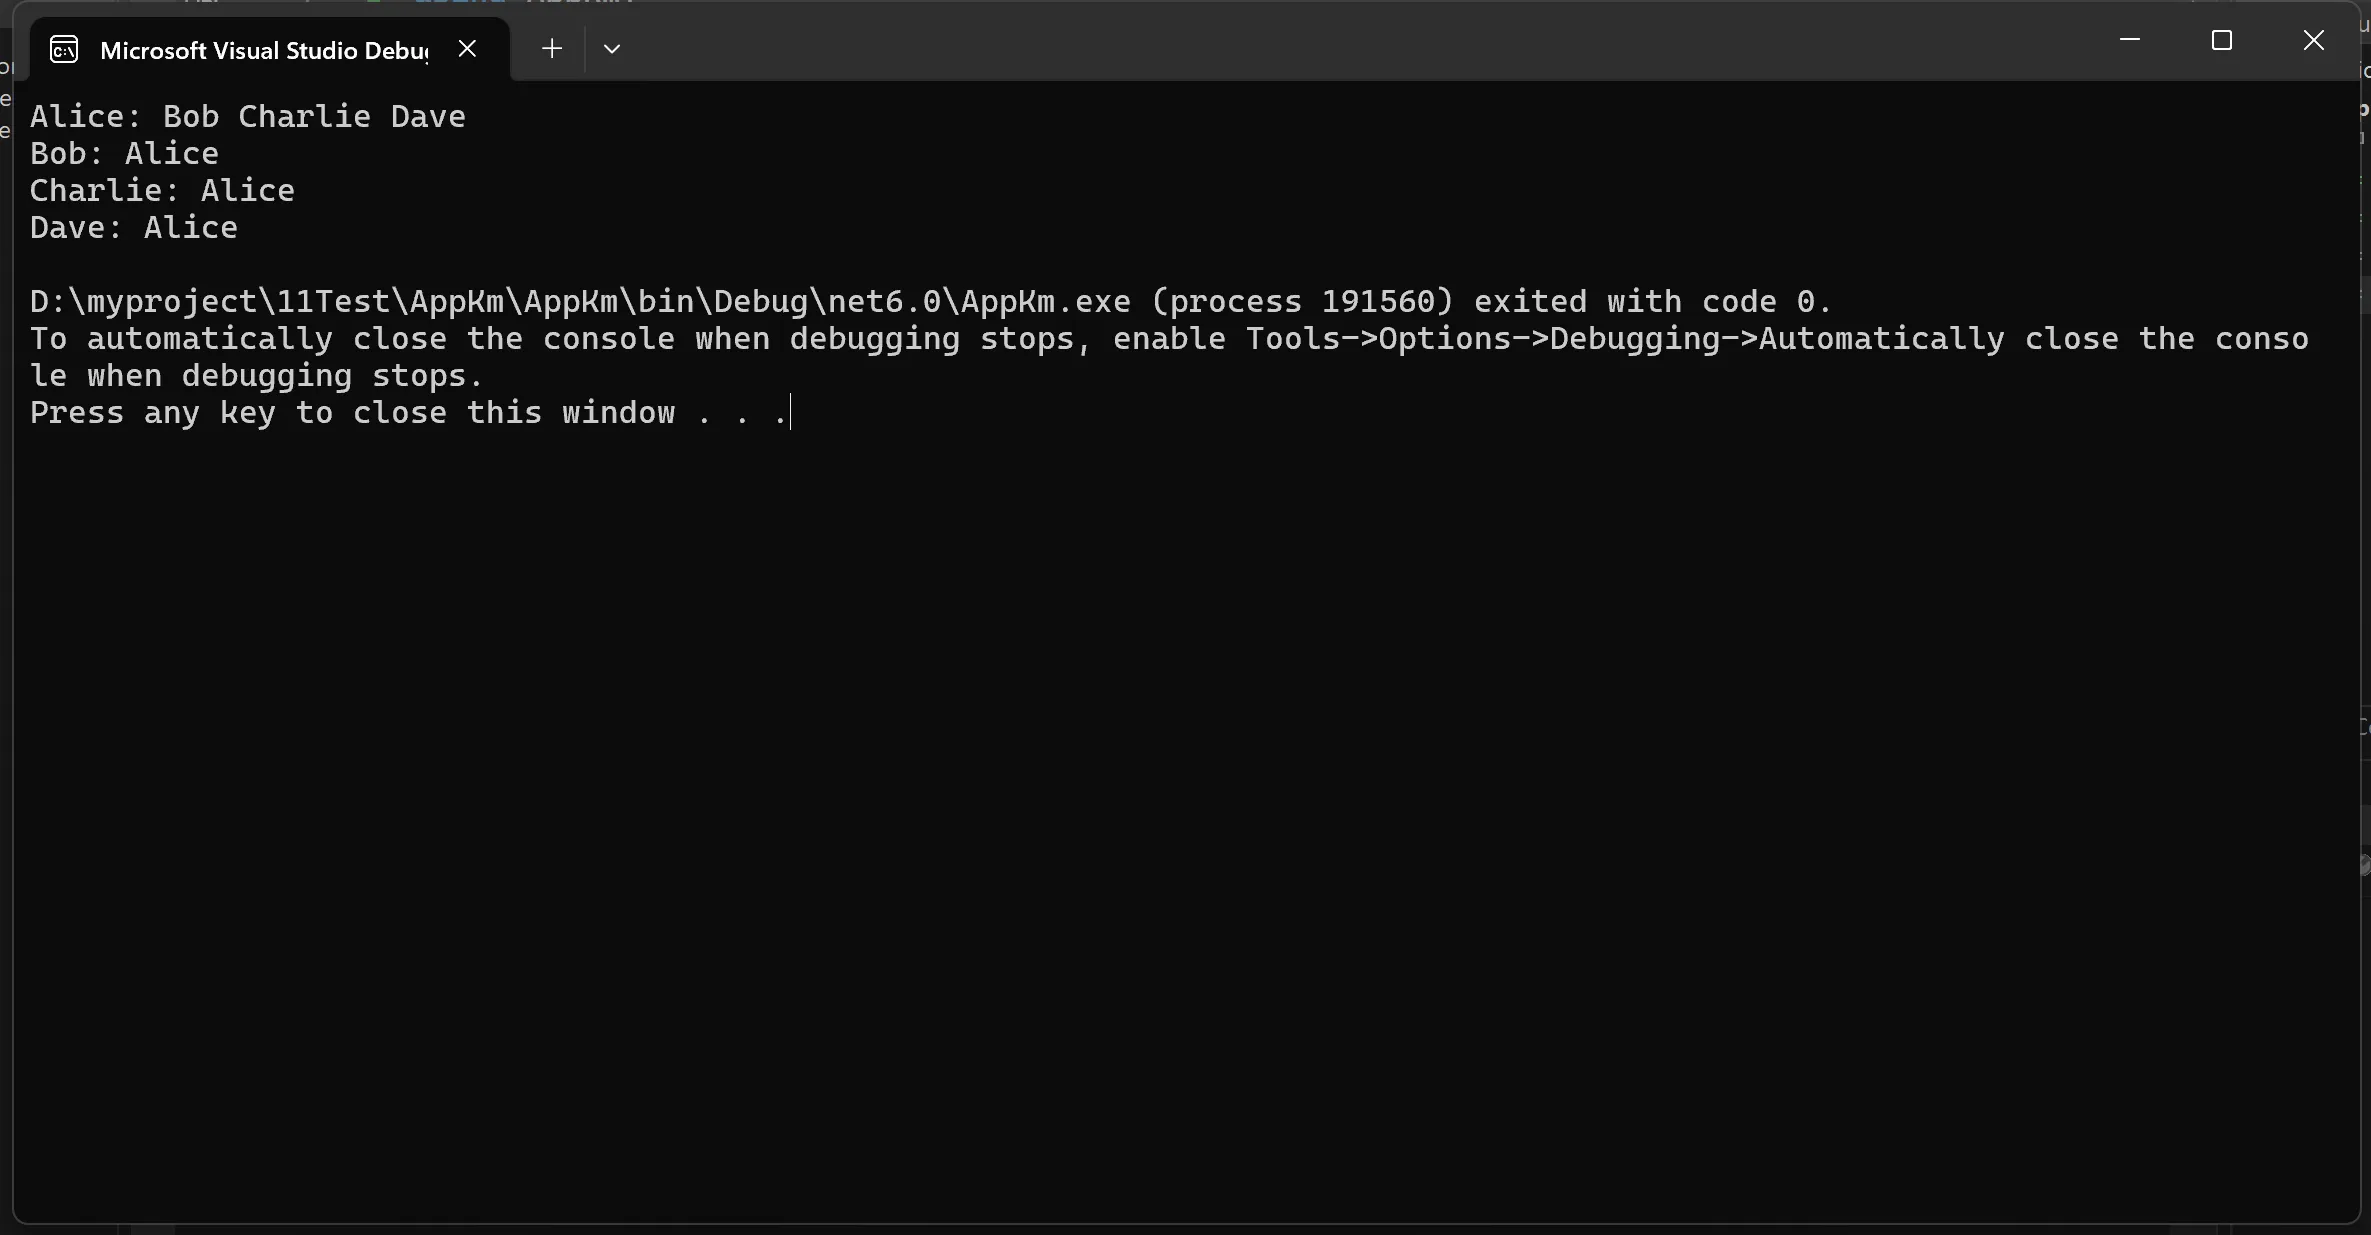Click the 'Bob: Alice' output line
The width and height of the screenshot is (2371, 1235).
pos(124,153)
